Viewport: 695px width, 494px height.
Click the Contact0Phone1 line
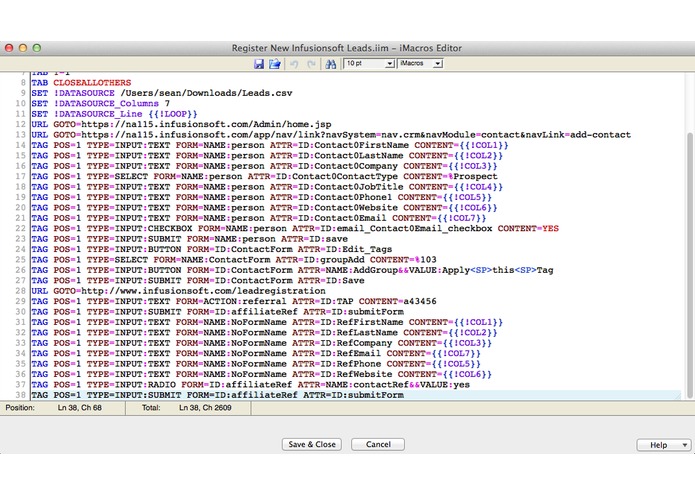tap(262, 197)
